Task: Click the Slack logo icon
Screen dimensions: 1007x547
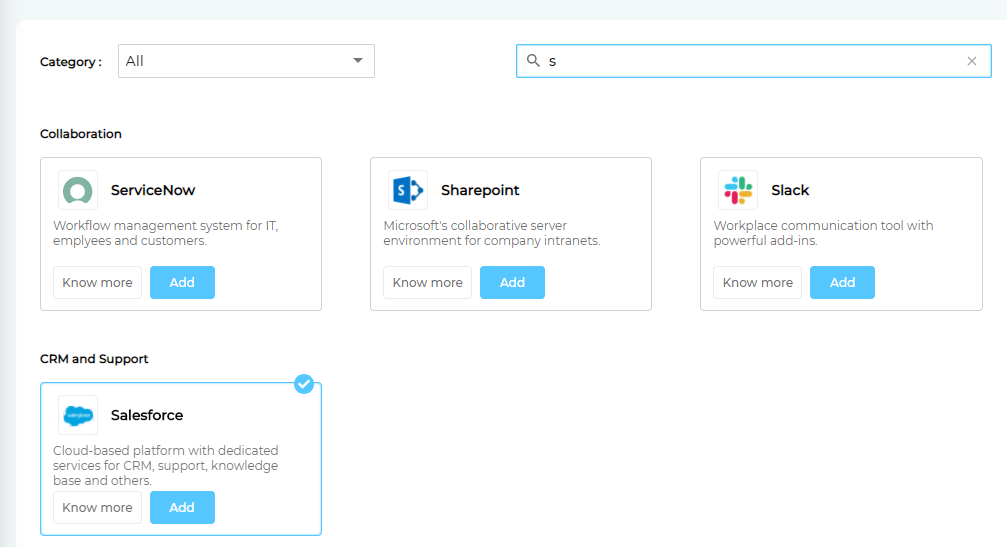Action: coord(738,190)
